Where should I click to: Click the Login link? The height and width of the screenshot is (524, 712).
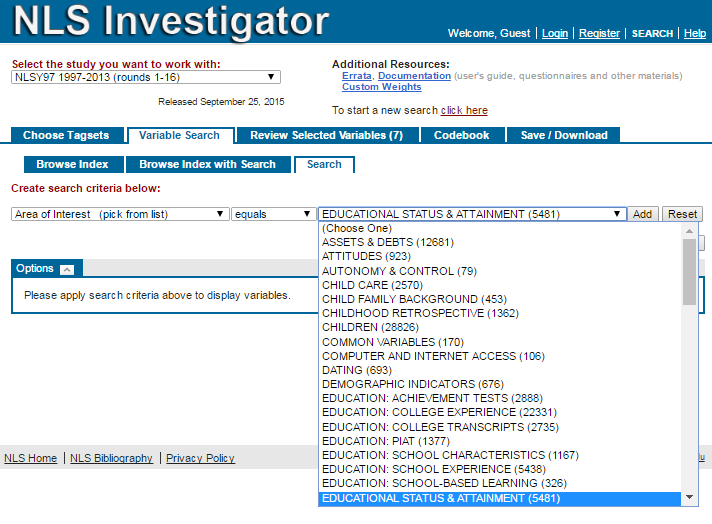pyautogui.click(x=555, y=33)
